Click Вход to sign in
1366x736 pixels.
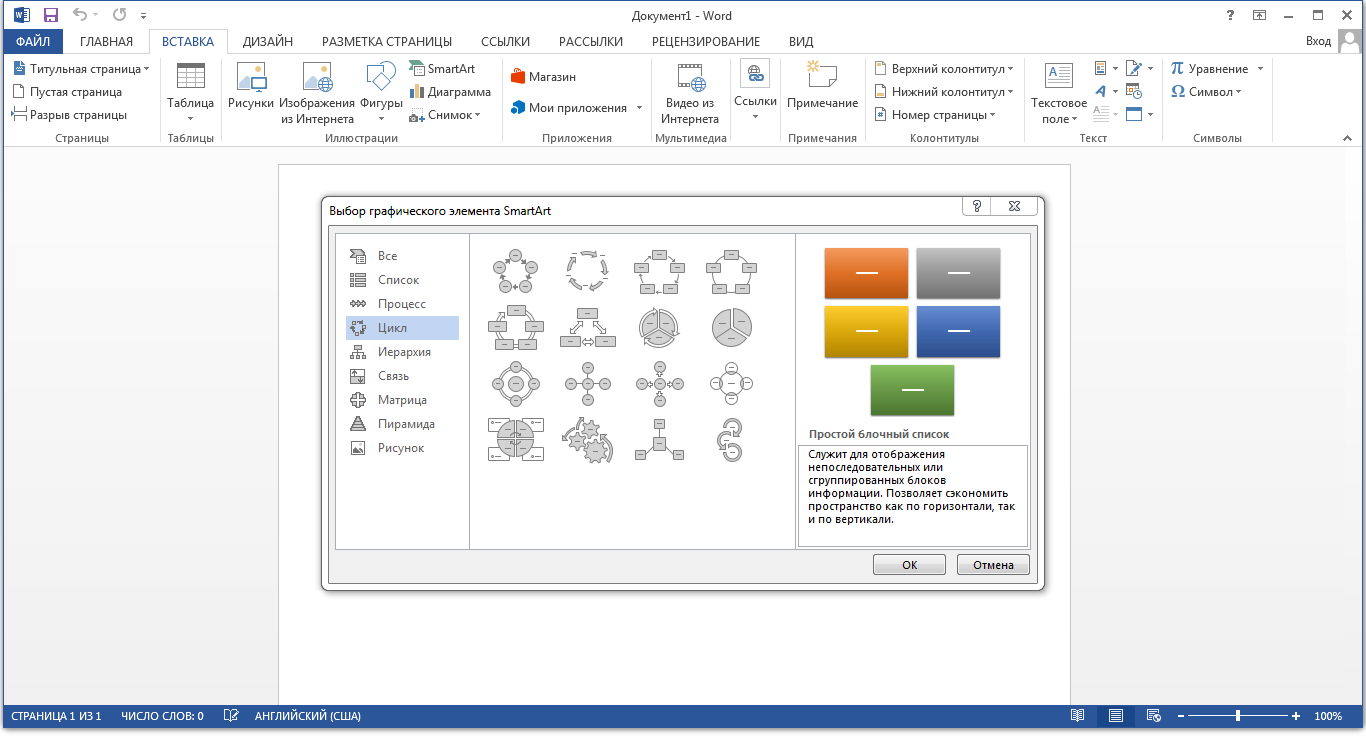(1320, 42)
